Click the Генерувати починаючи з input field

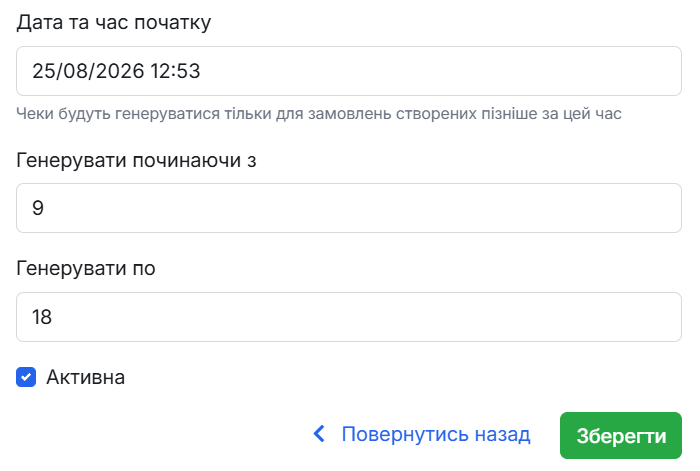pos(349,208)
